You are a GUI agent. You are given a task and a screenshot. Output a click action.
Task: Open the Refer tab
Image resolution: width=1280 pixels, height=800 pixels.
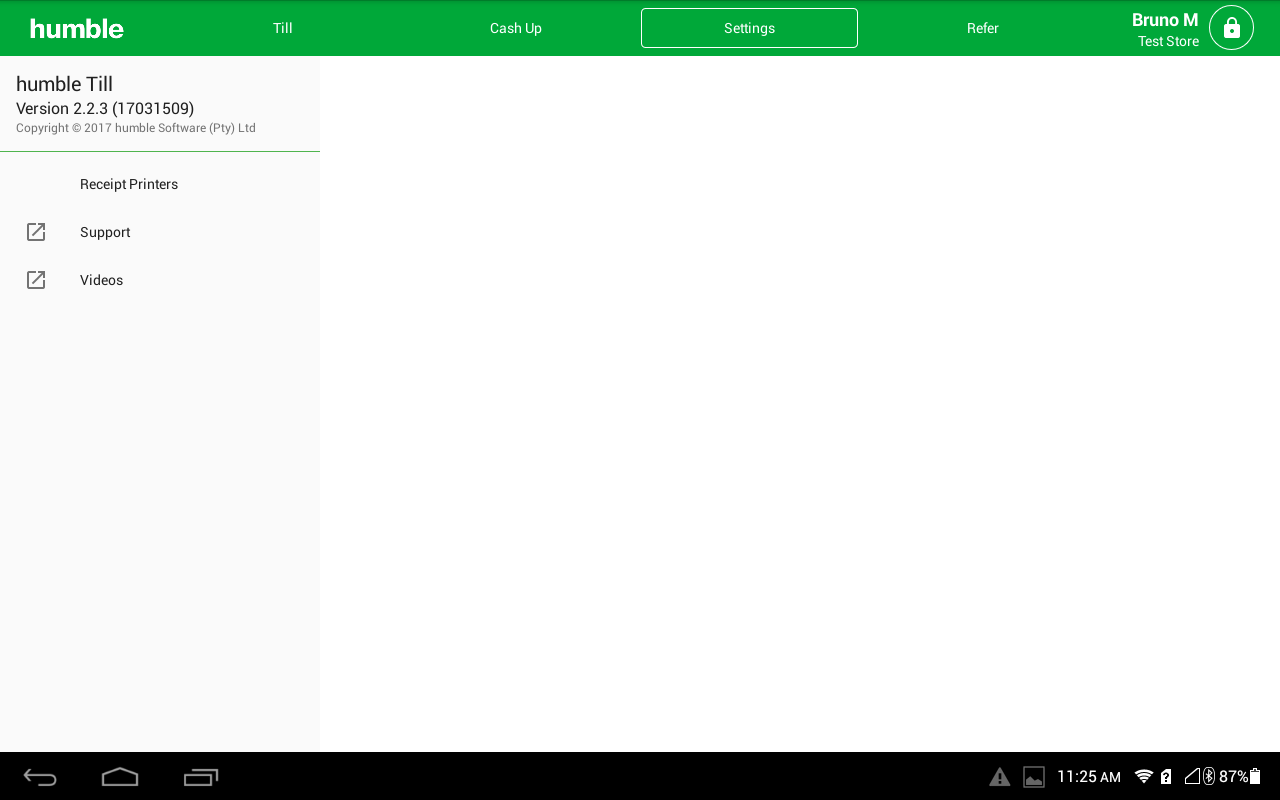click(983, 28)
